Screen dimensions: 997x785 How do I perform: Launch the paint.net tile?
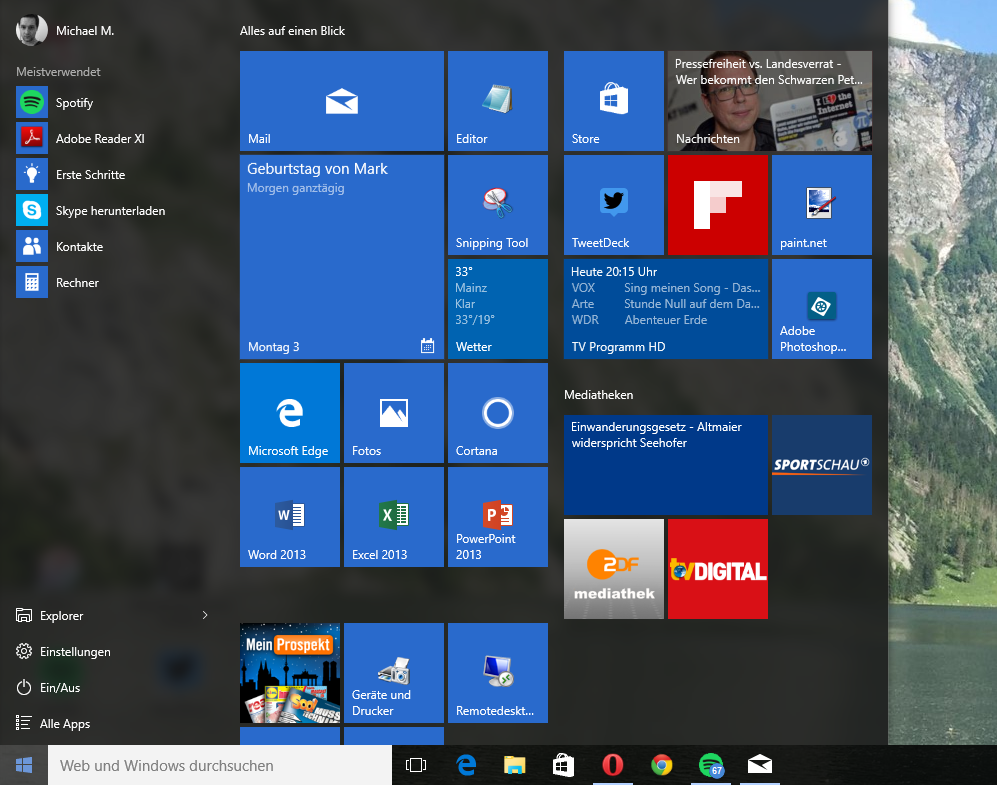click(822, 205)
